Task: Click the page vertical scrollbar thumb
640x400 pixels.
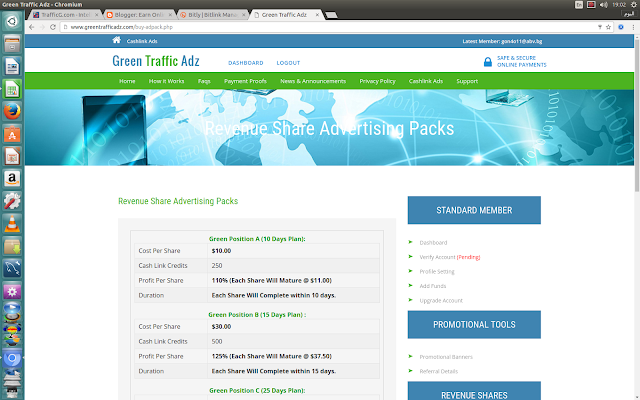Action: coord(637,114)
